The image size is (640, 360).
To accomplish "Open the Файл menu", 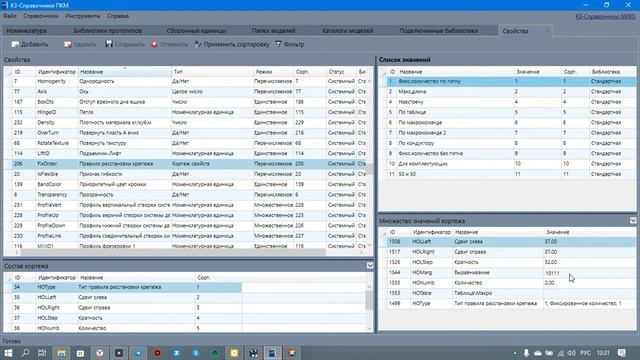I will (x=10, y=16).
